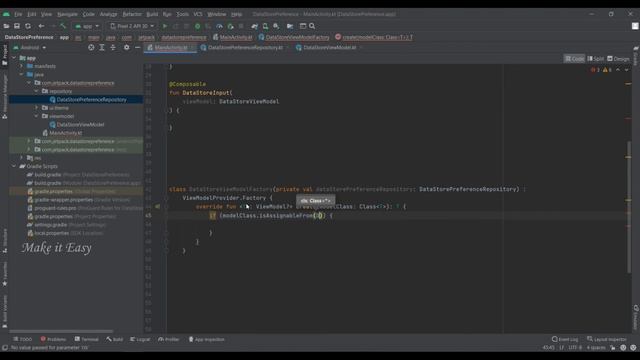Image resolution: width=640 pixels, height=360 pixels.
Task: Click the error count indicator in editor
Action: (x=595, y=70)
